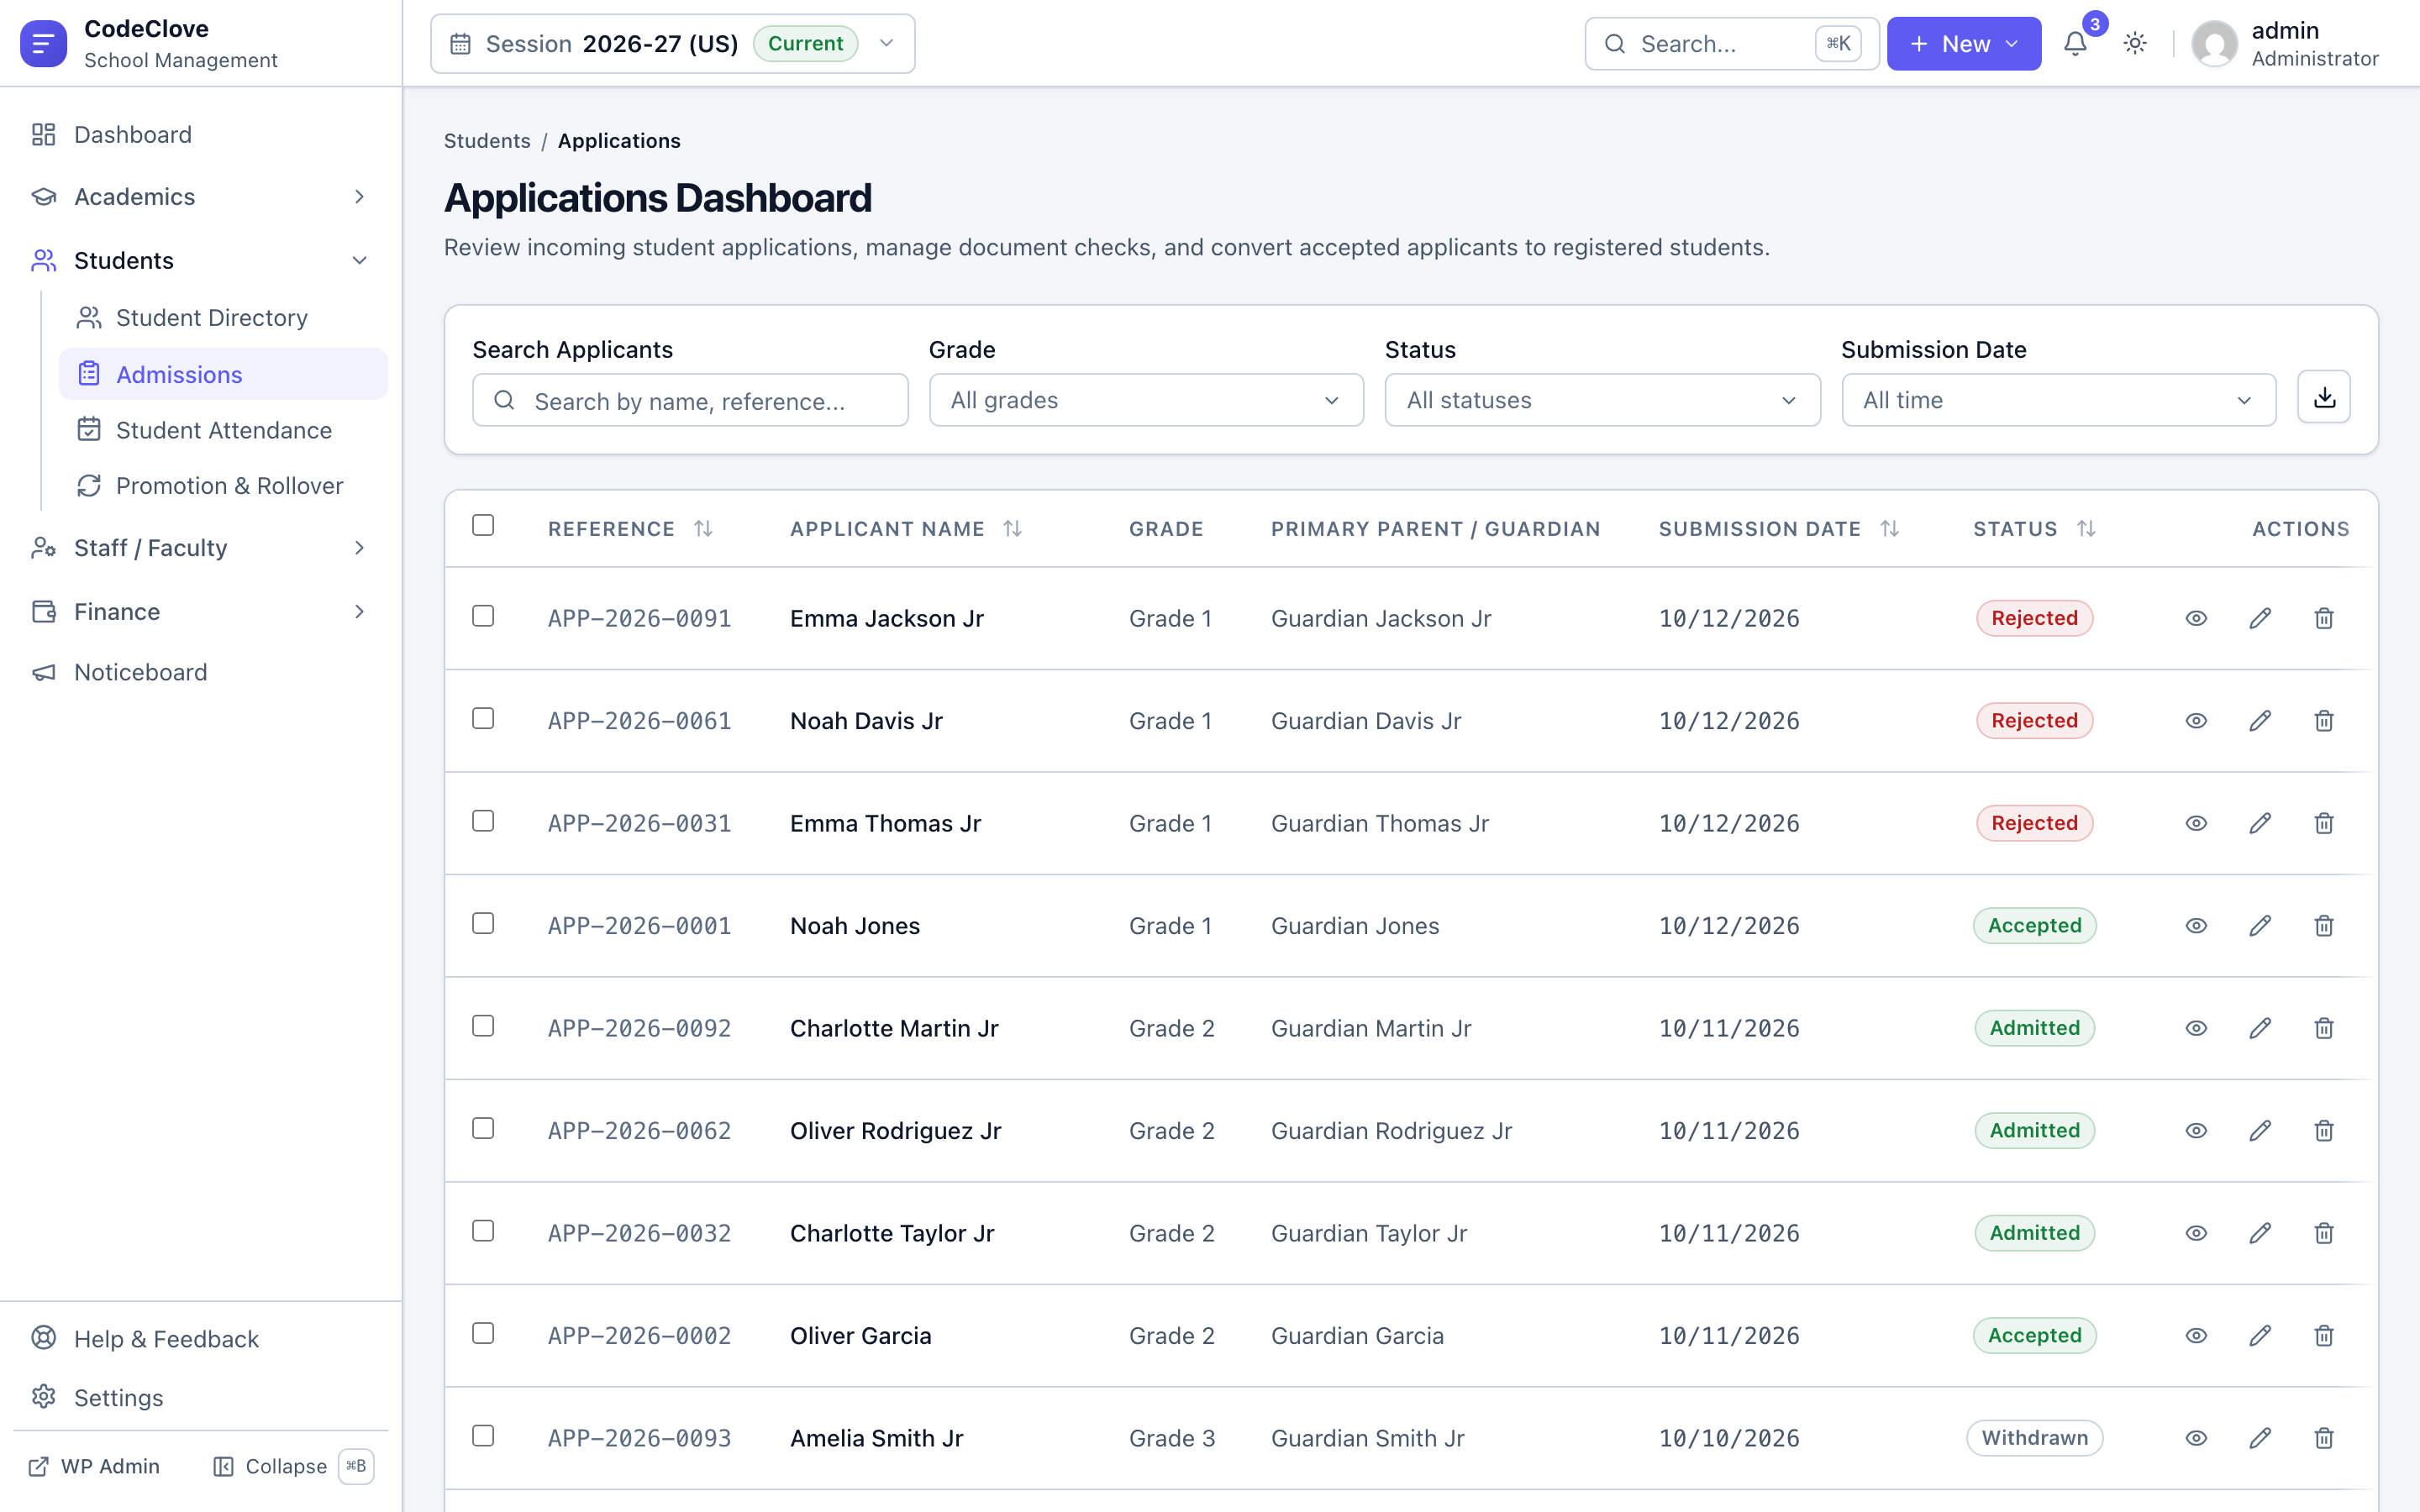The height and width of the screenshot is (1512, 2420).
Task: Toggle the light/dark theme sun icon
Action: click(2135, 44)
